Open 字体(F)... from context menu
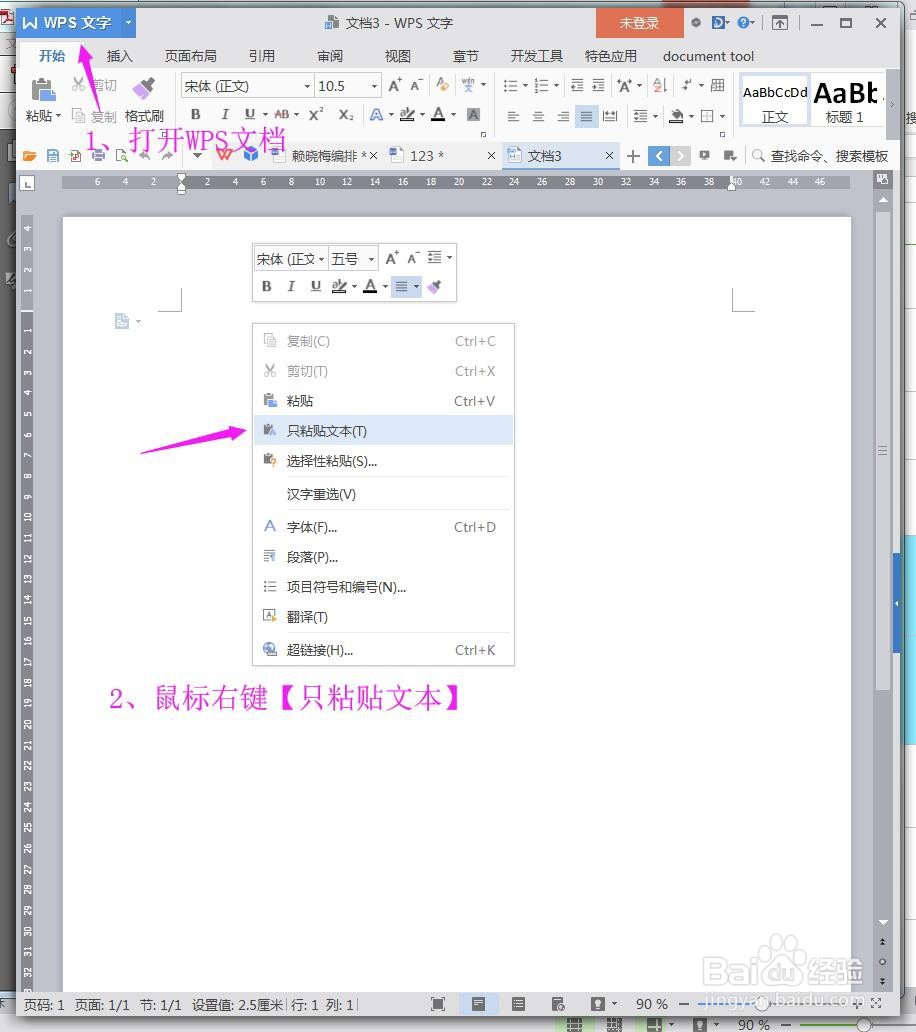Image resolution: width=916 pixels, height=1032 pixels. pyautogui.click(x=383, y=527)
